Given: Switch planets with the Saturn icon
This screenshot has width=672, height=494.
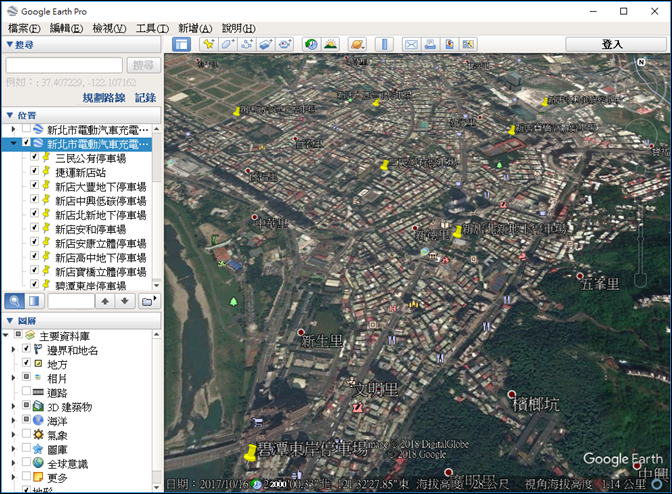Looking at the screenshot, I should [357, 44].
